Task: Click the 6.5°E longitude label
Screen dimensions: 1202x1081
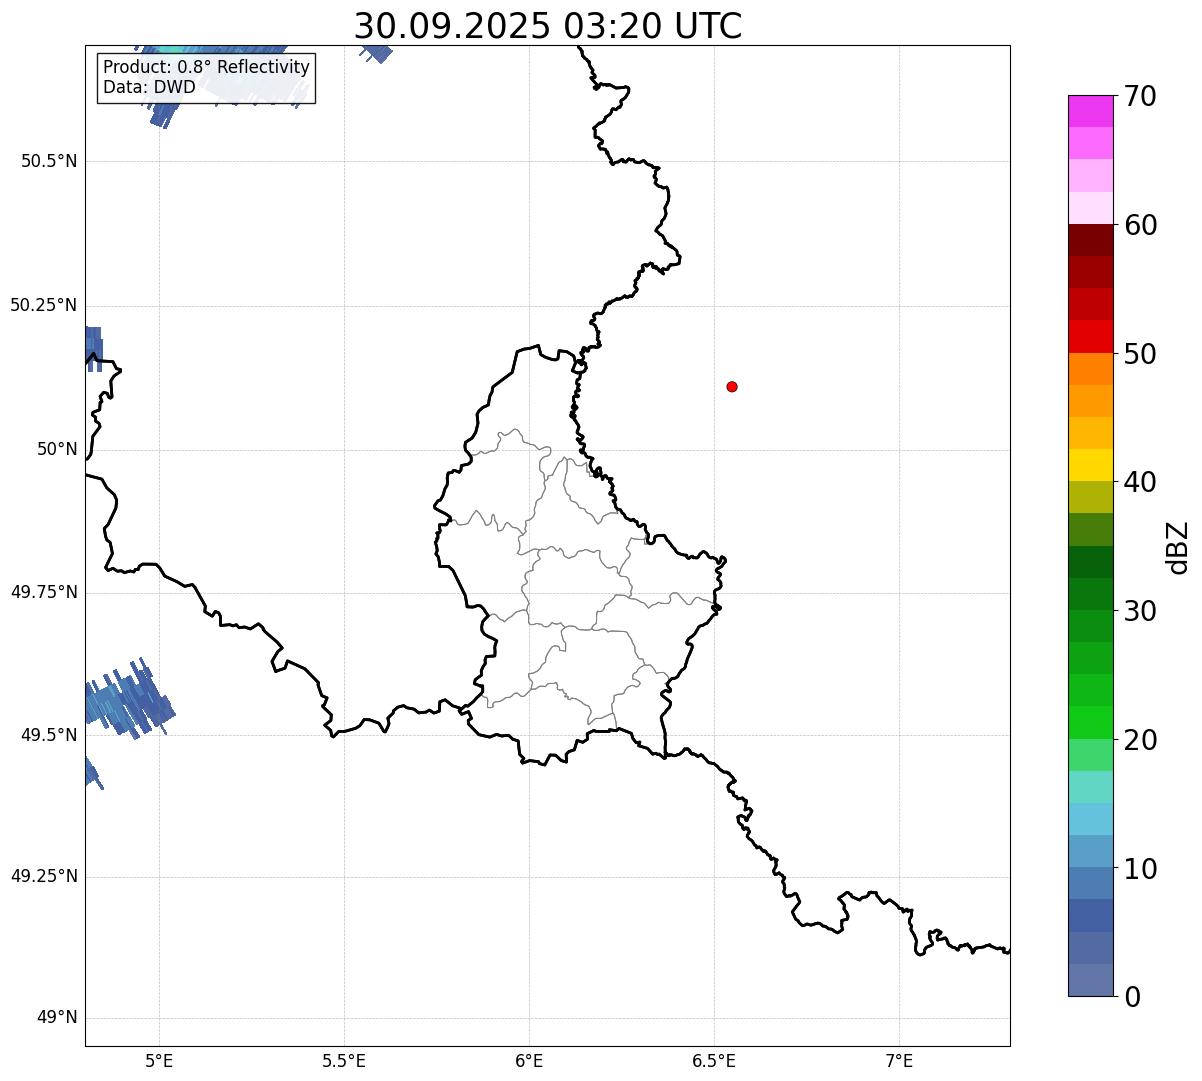Action: click(714, 1060)
